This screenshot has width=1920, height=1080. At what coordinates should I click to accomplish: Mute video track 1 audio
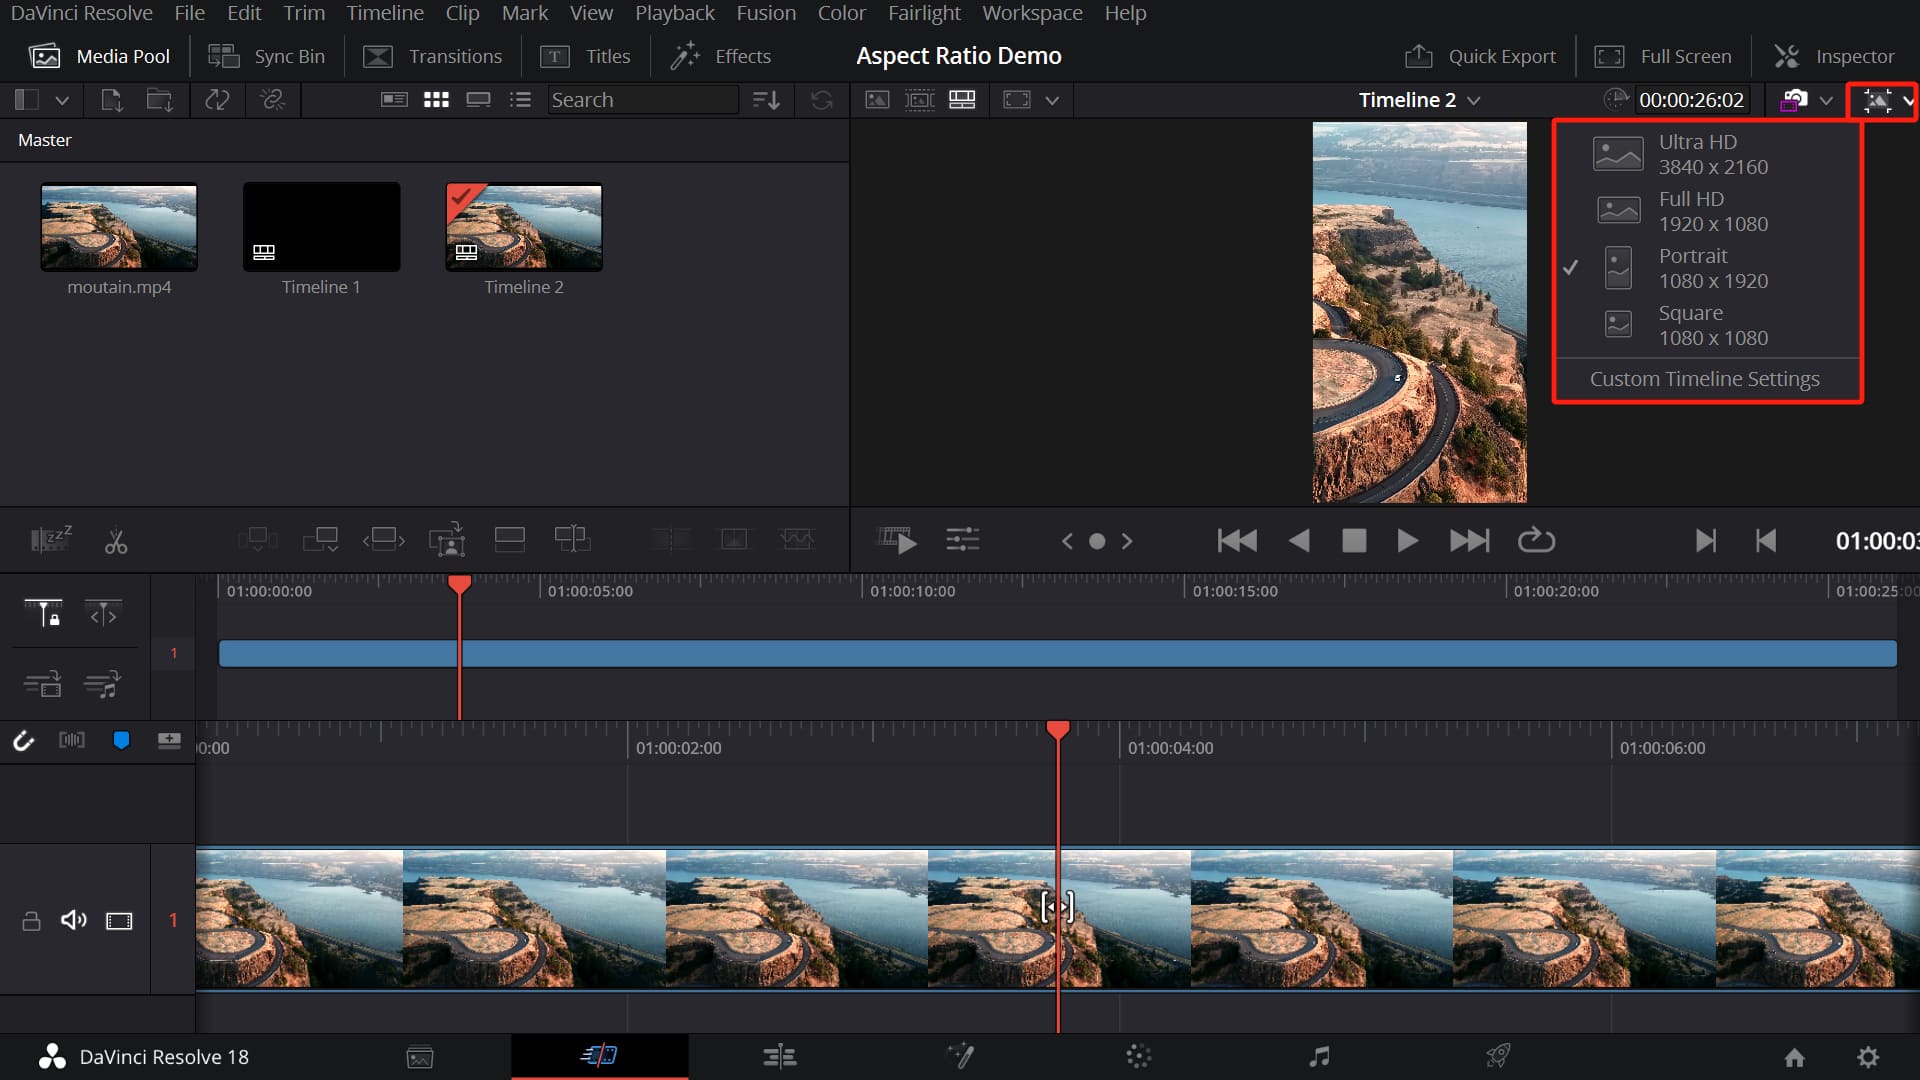tap(73, 920)
